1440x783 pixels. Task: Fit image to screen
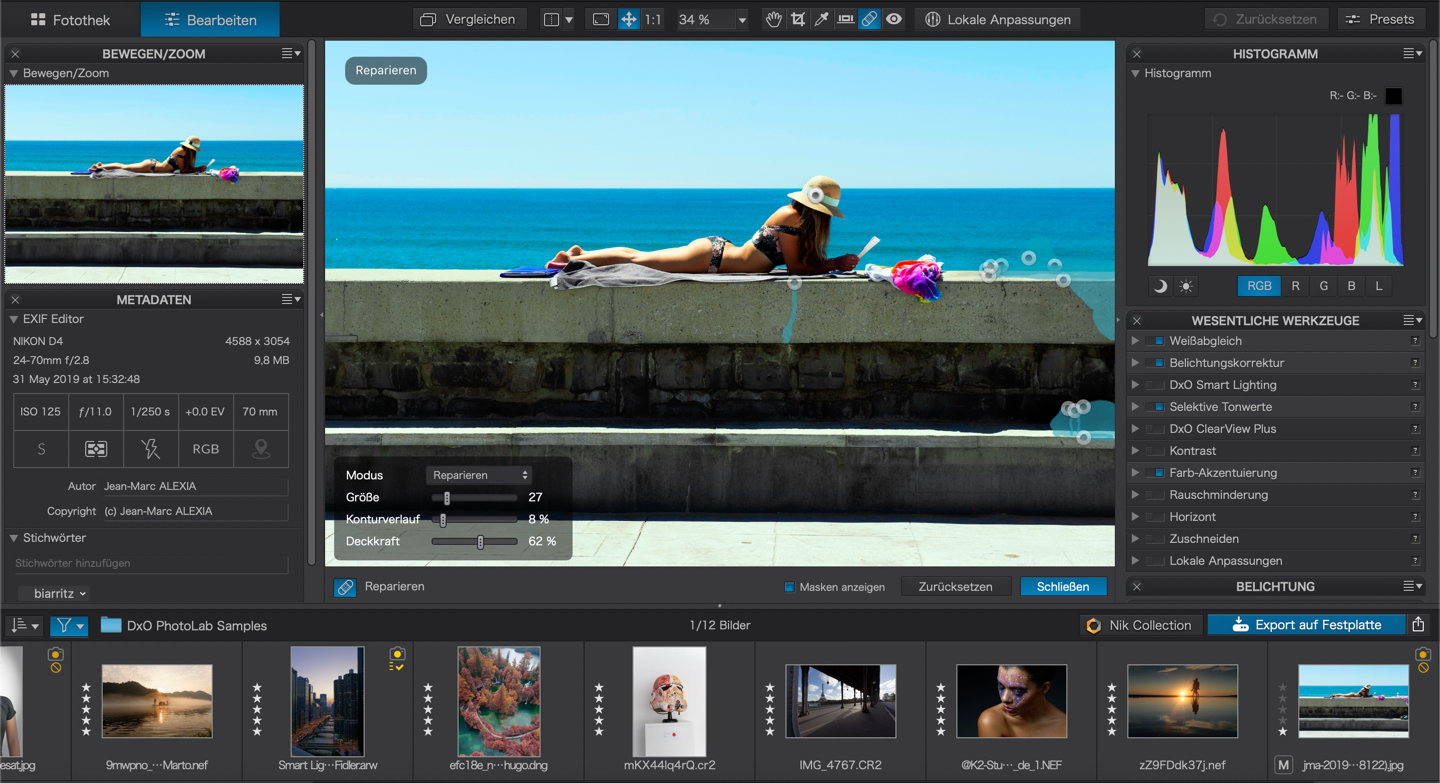click(601, 19)
